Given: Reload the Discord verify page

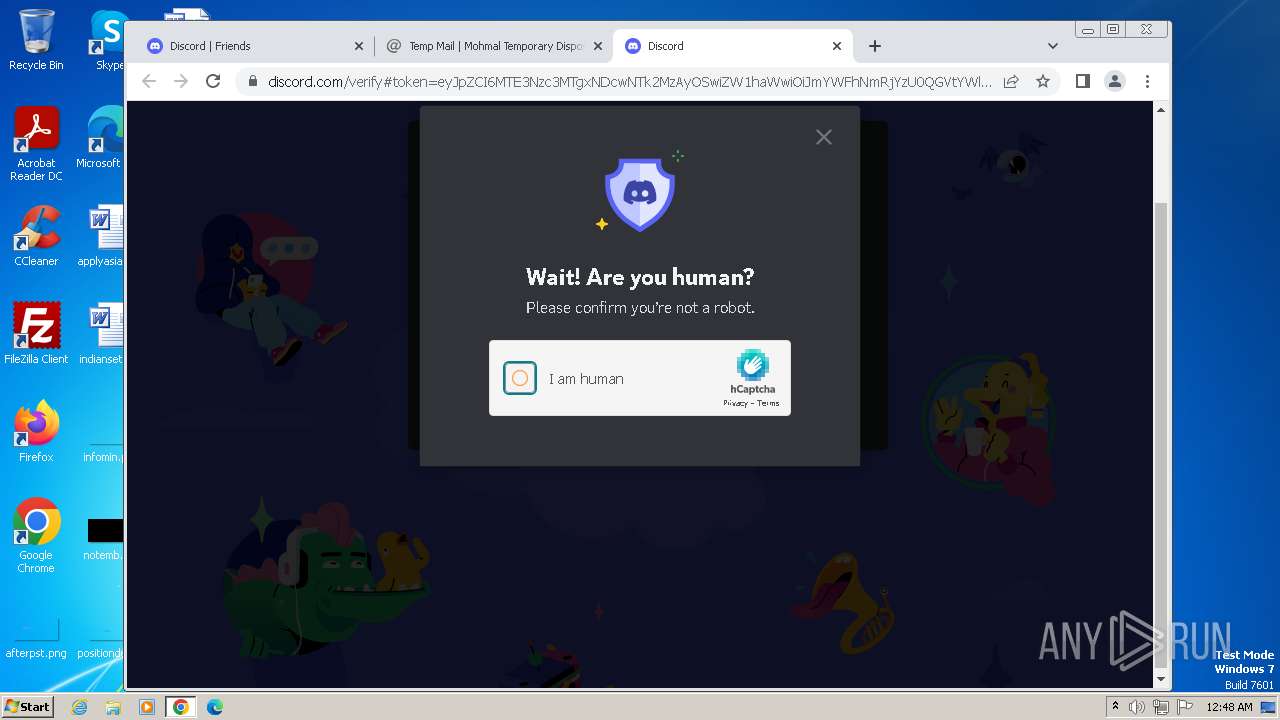Looking at the screenshot, I should [x=213, y=81].
